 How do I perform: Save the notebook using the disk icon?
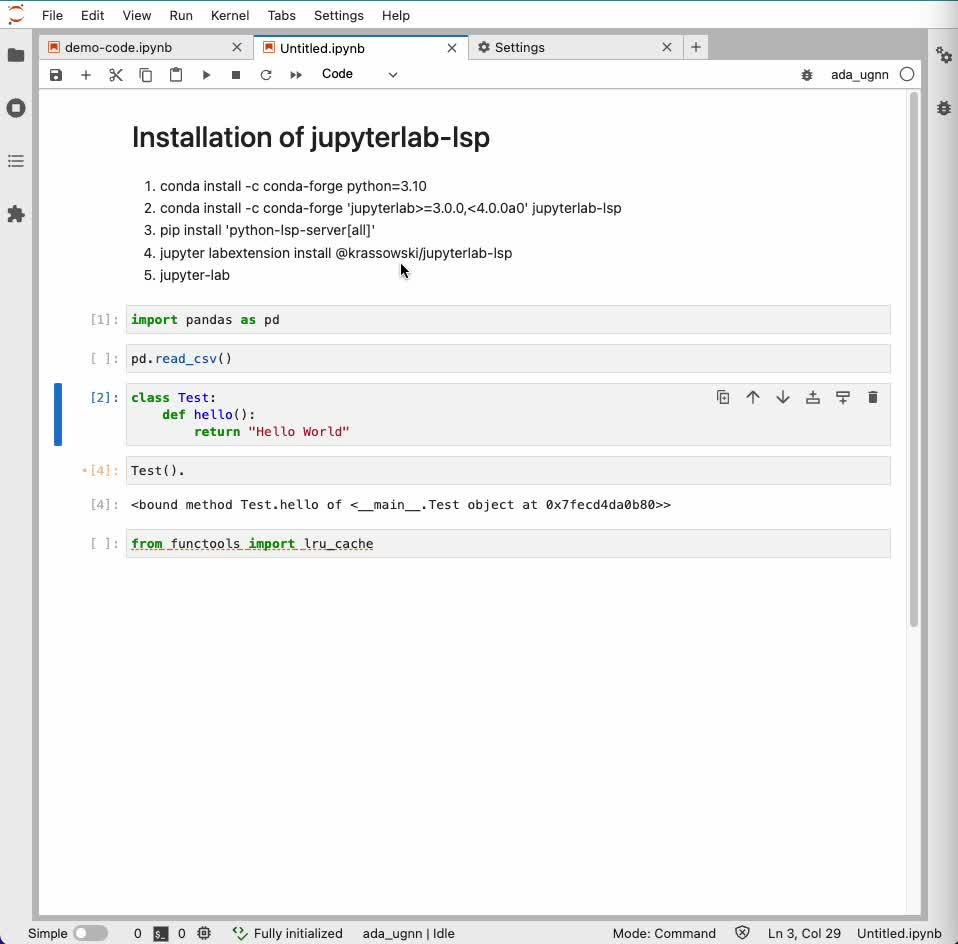55,74
